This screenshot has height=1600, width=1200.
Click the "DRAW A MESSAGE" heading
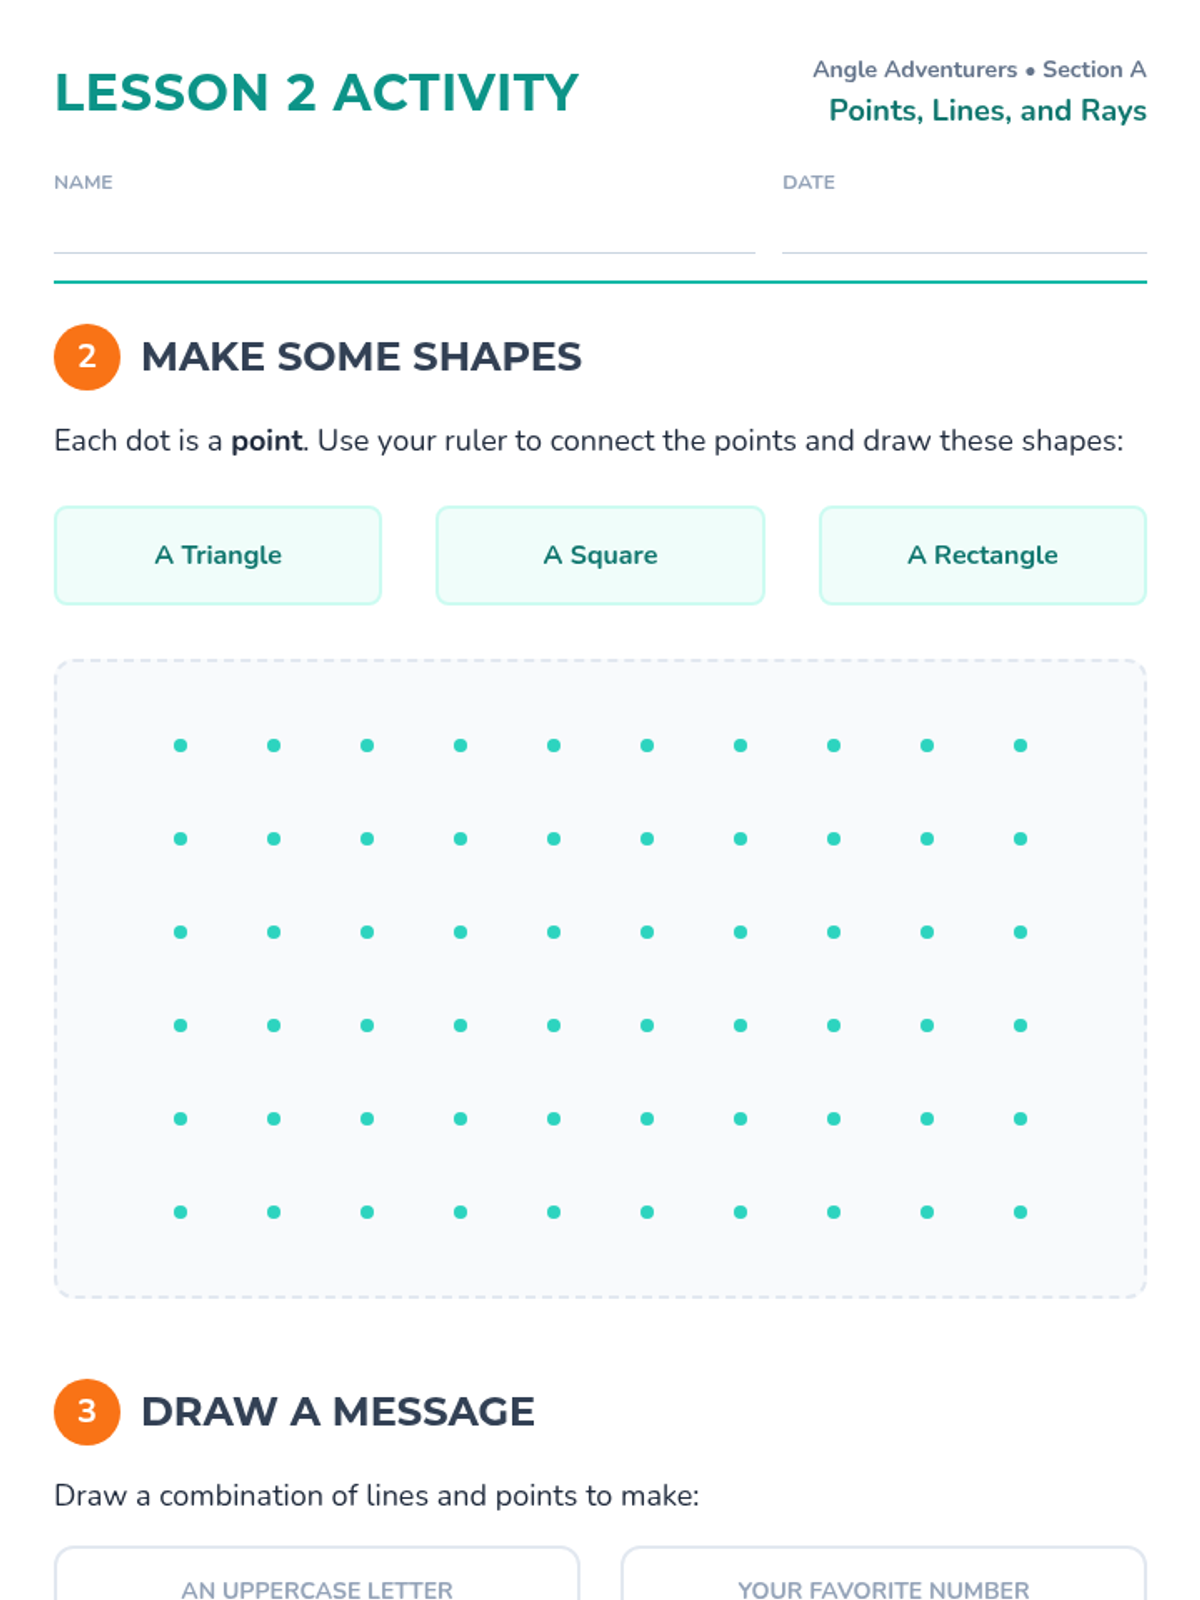click(x=338, y=1412)
